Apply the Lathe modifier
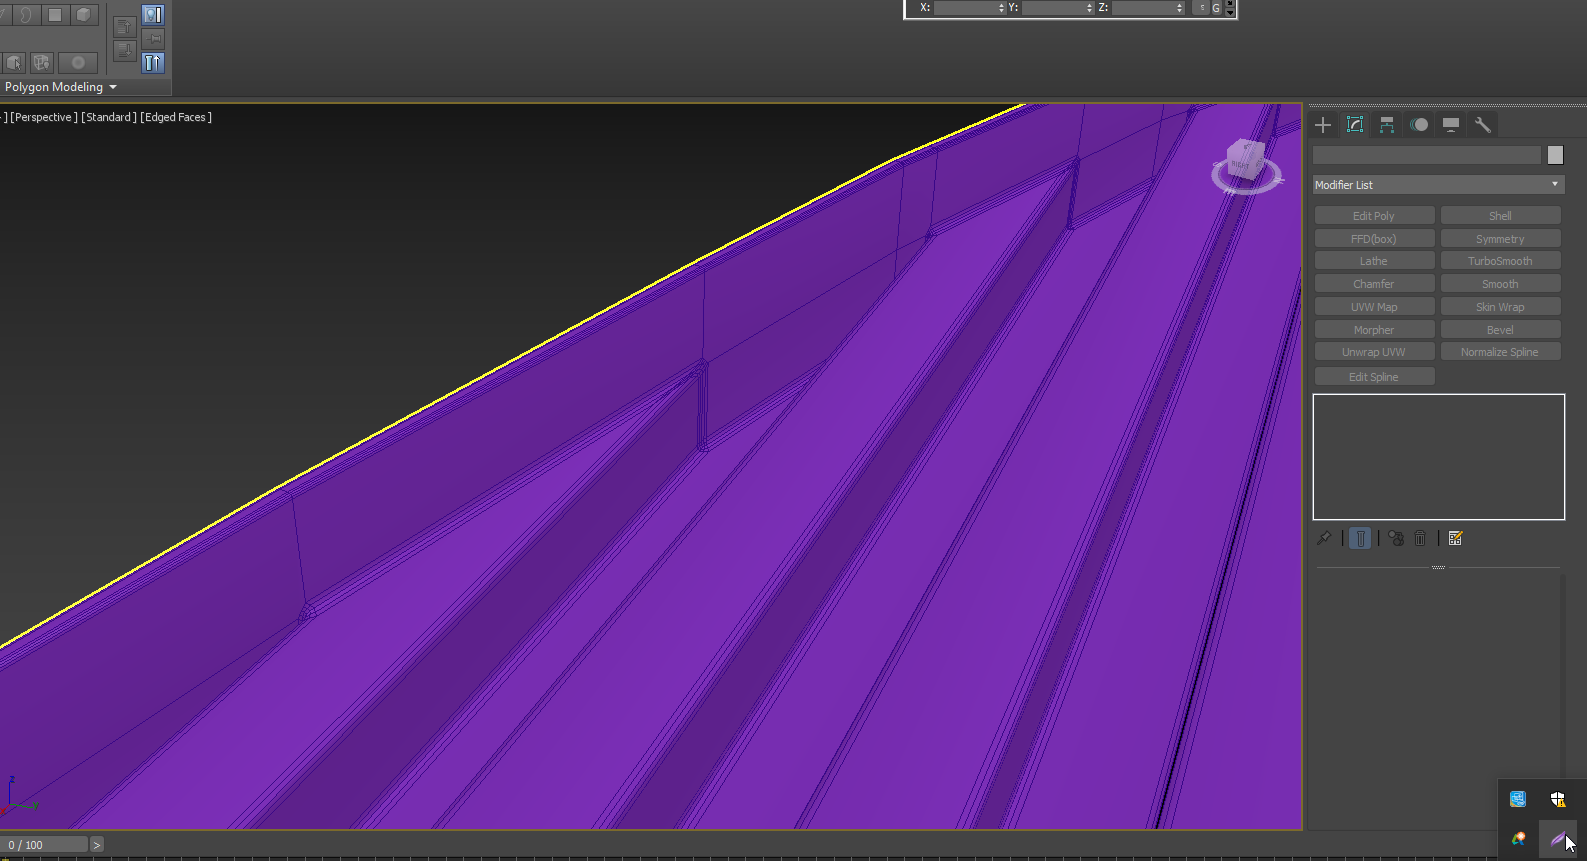1587x861 pixels. pyautogui.click(x=1374, y=261)
